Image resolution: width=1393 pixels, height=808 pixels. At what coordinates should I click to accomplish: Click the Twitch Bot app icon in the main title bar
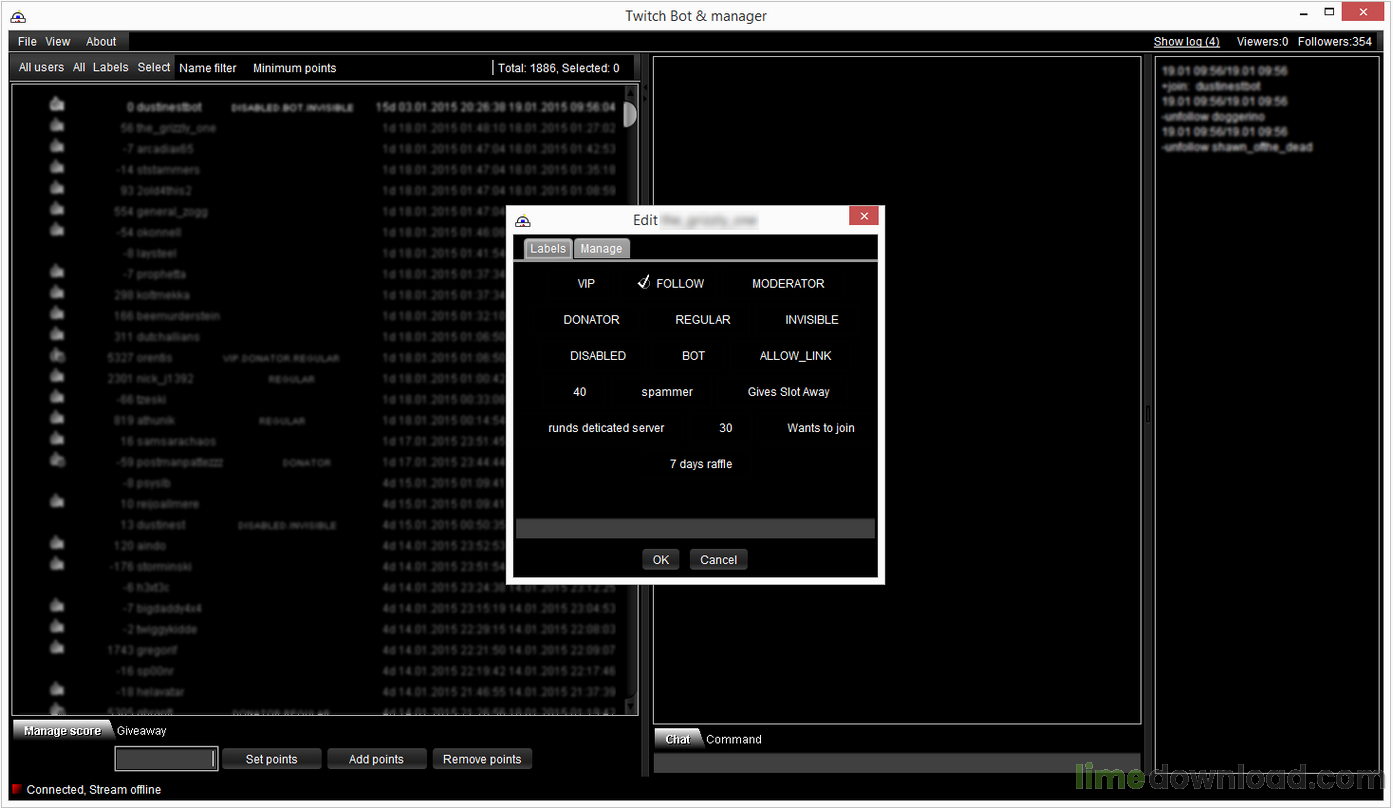[18, 16]
